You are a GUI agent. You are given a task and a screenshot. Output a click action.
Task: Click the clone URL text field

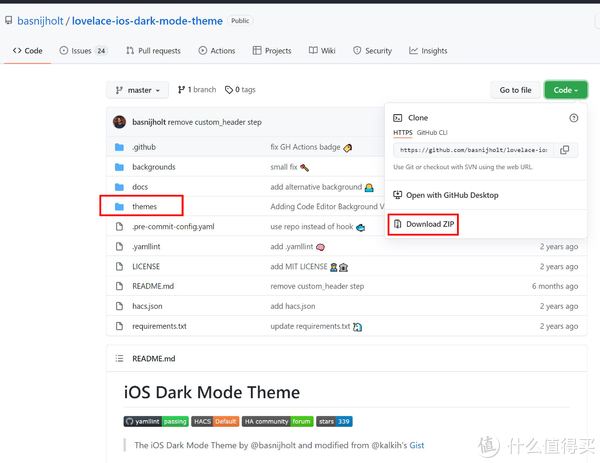[x=474, y=150]
